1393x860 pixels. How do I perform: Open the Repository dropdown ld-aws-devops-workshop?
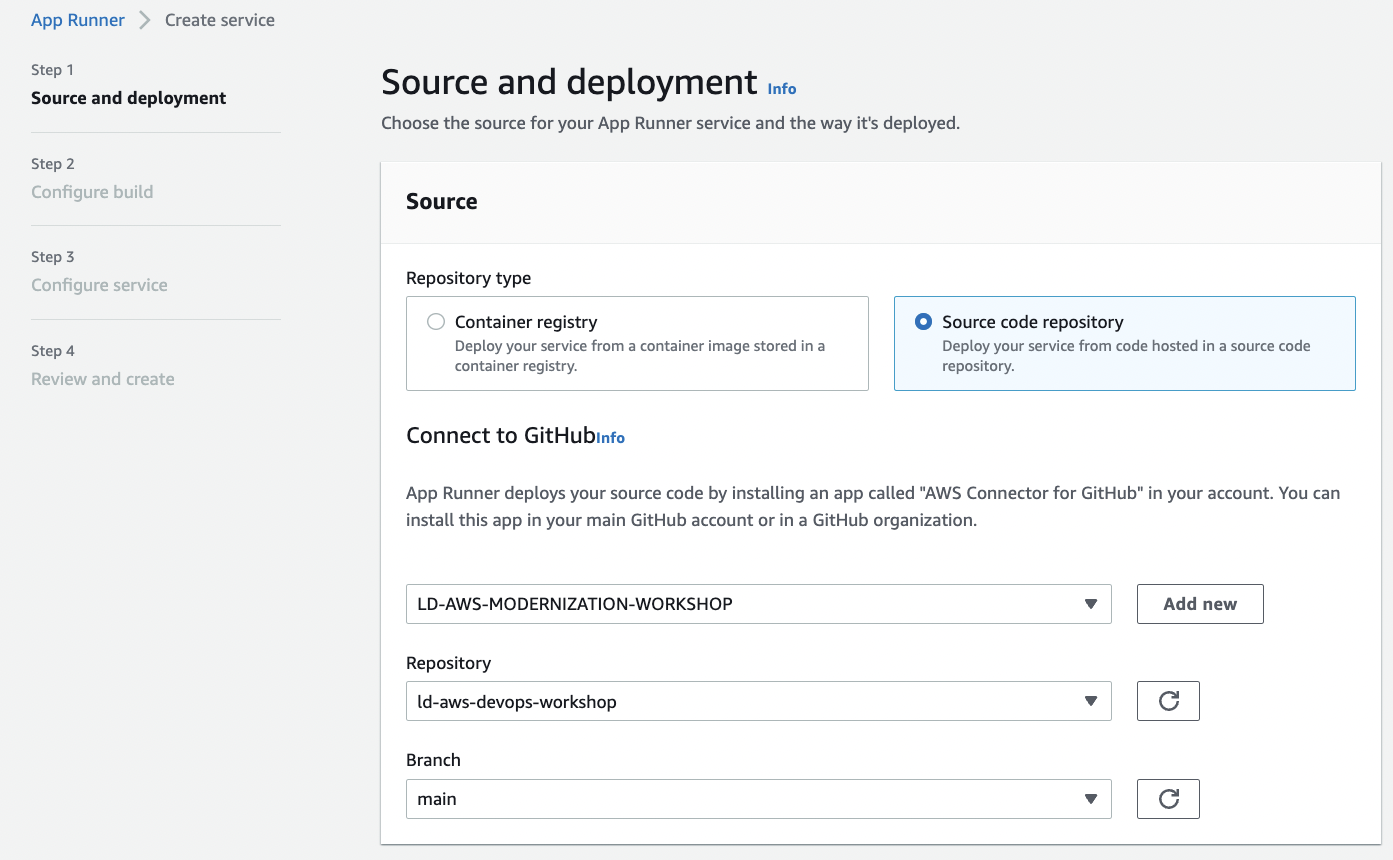tap(758, 701)
